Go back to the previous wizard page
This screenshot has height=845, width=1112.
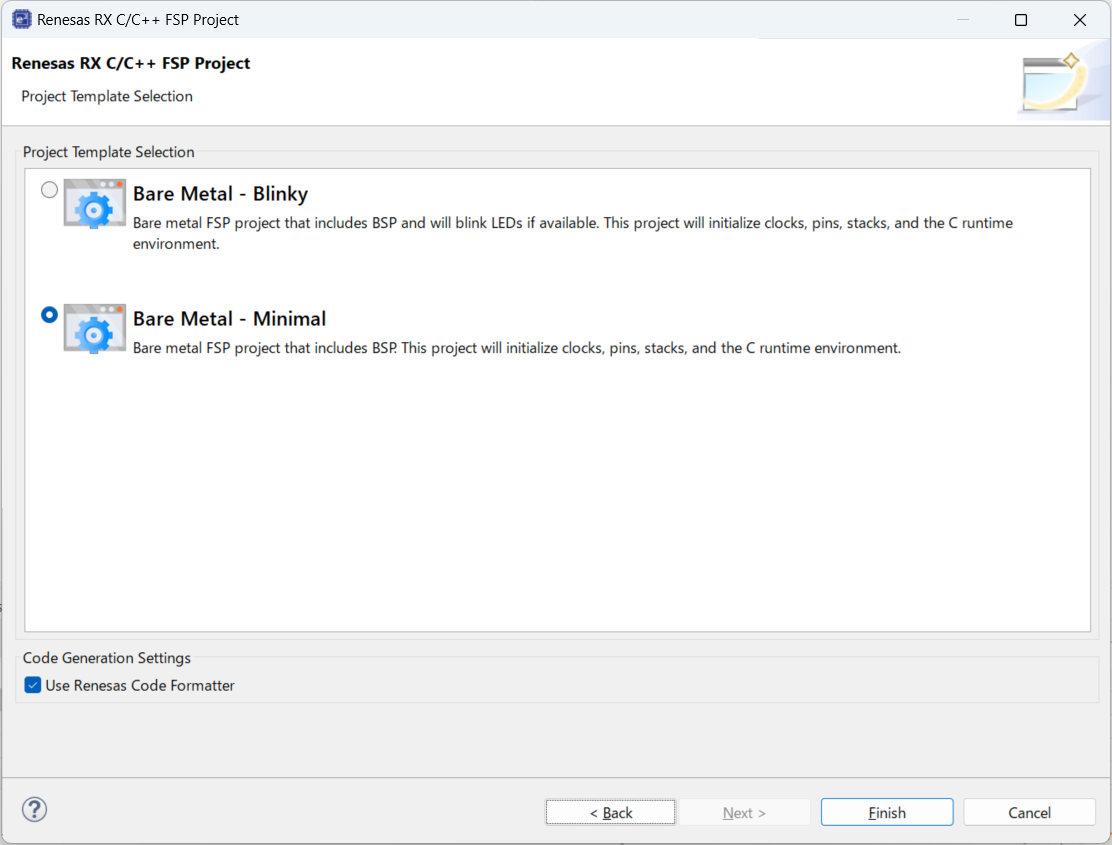pos(611,812)
